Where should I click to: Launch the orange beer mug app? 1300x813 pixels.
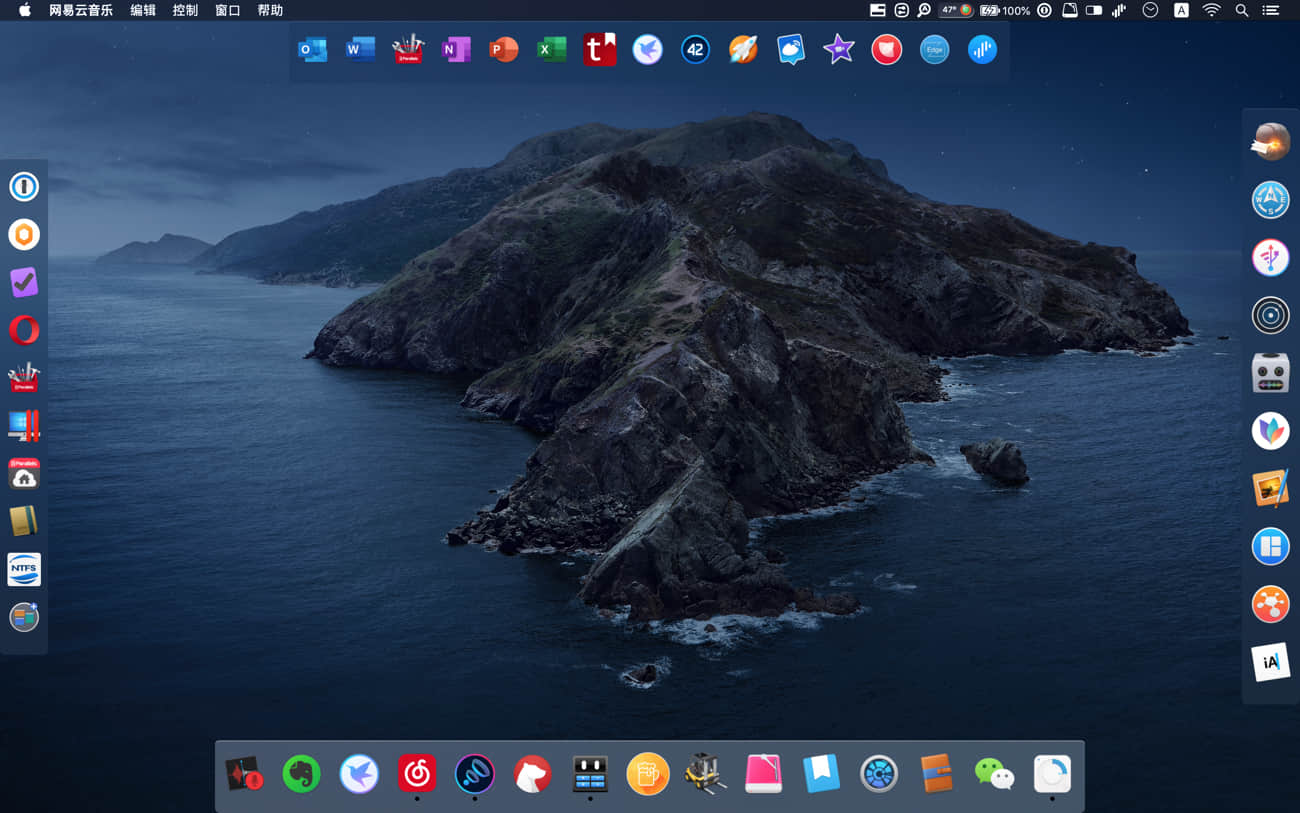coord(647,774)
